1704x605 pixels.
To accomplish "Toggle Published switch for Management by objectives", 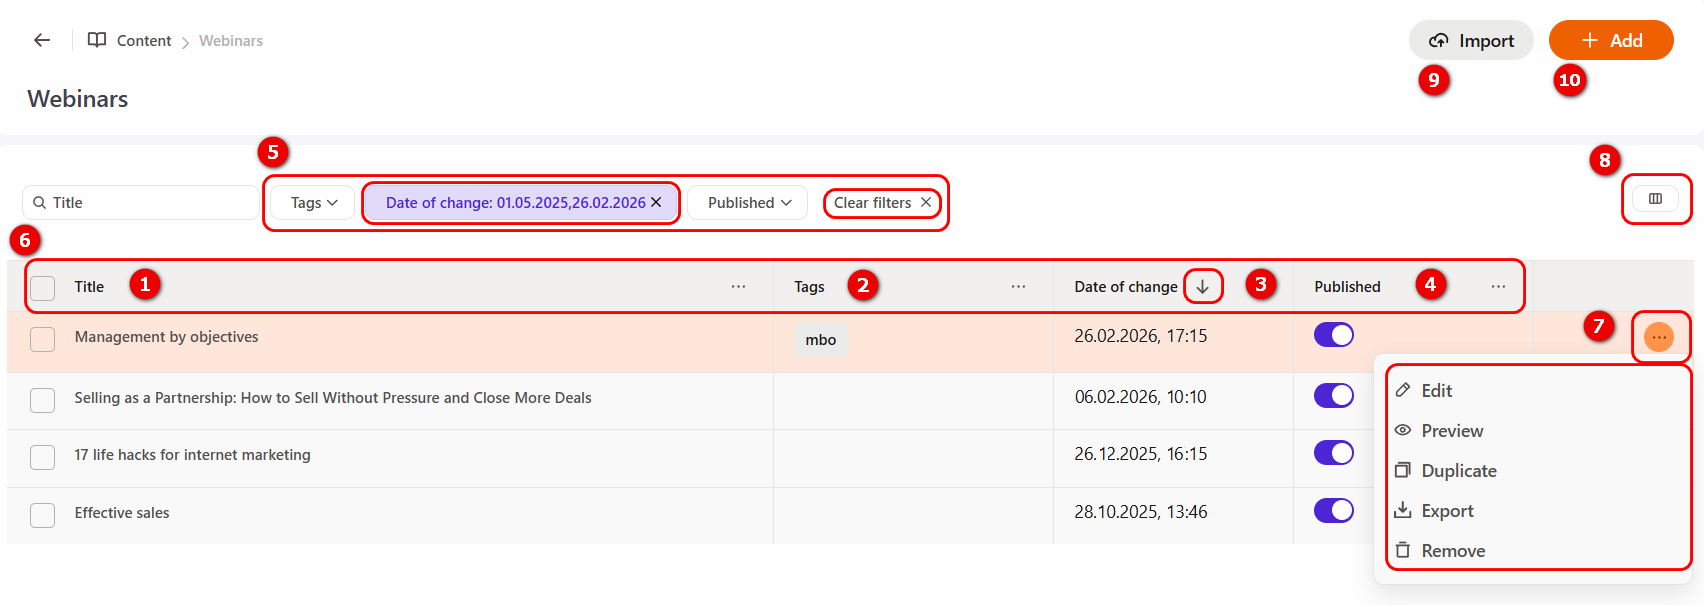I will coord(1333,335).
